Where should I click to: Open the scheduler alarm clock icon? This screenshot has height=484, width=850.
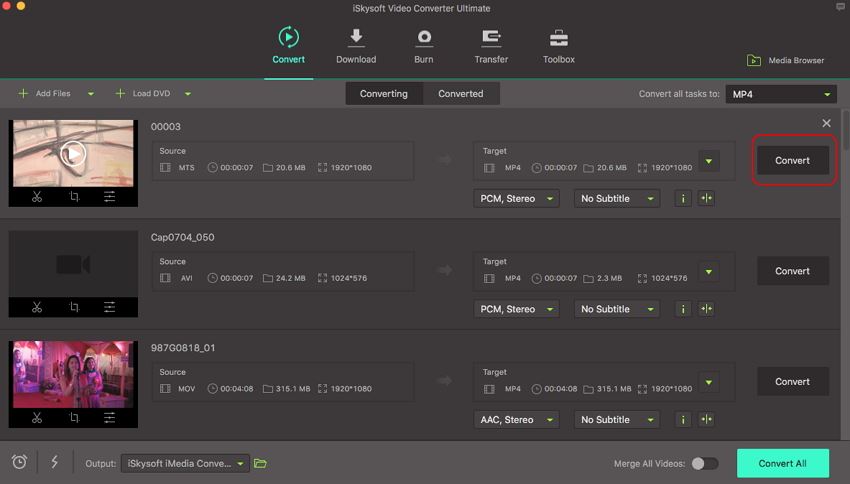click(19, 462)
